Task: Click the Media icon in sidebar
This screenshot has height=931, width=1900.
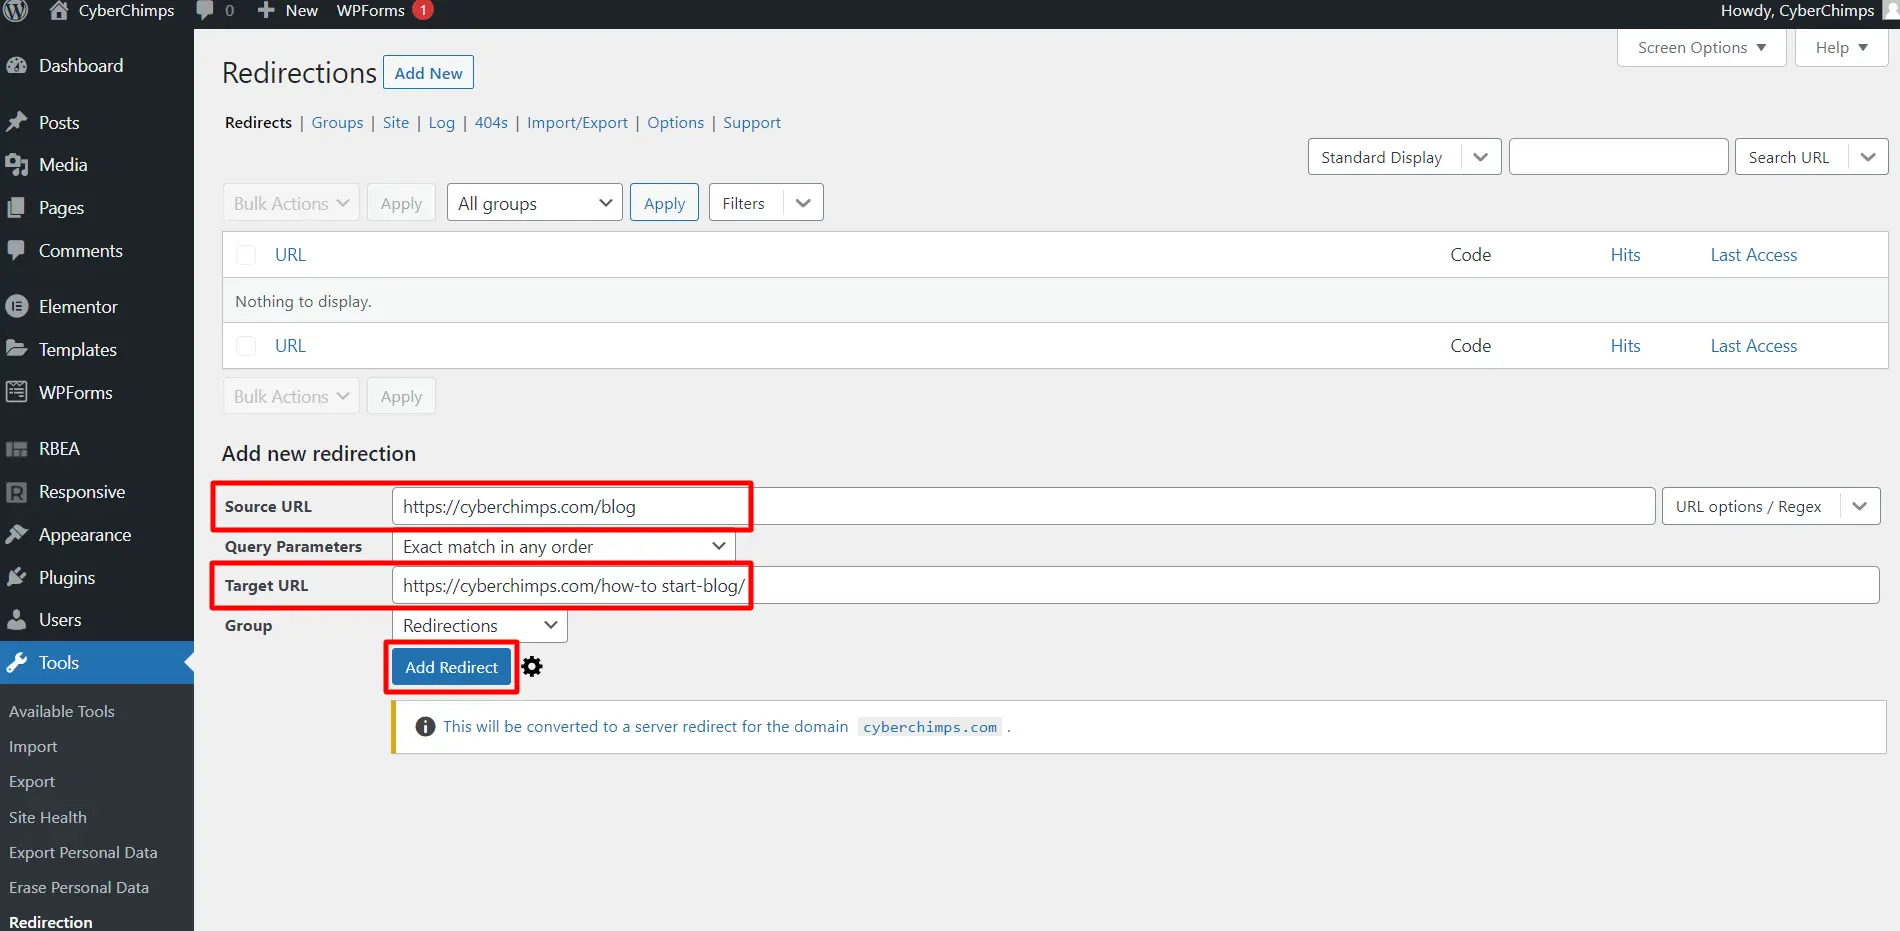Action: point(16,165)
